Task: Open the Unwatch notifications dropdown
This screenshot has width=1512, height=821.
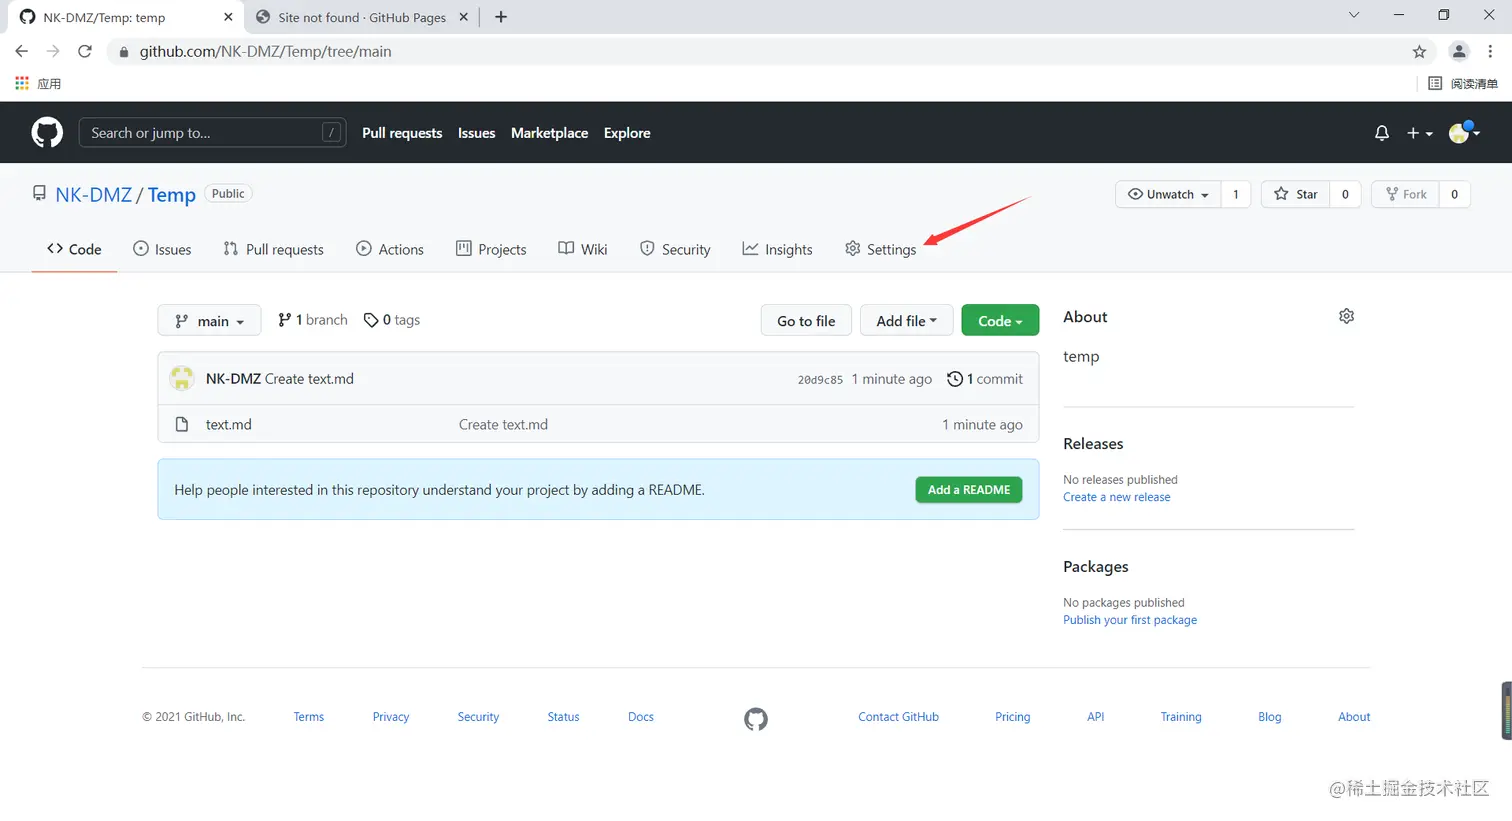Action: 1168,194
